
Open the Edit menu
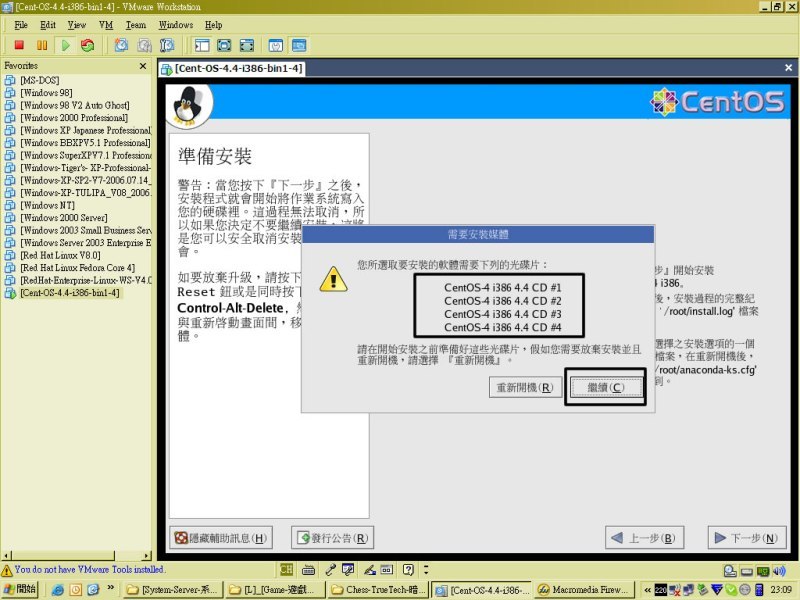[x=47, y=25]
